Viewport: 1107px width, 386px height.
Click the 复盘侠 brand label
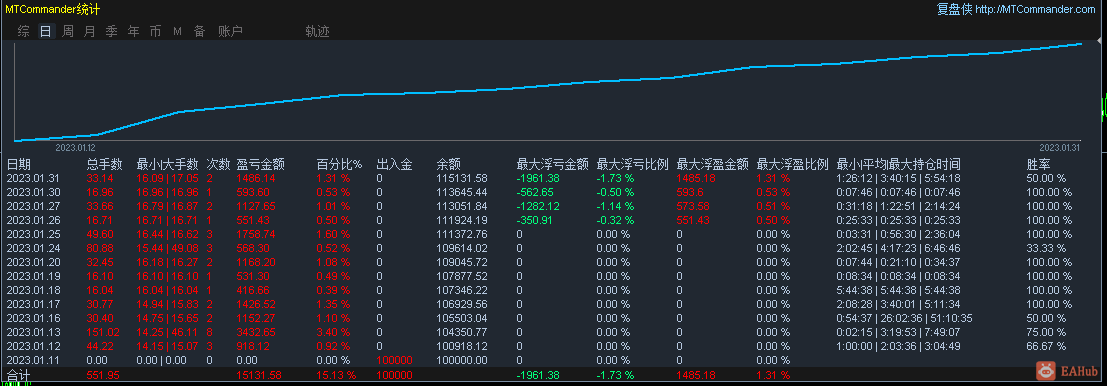point(954,9)
